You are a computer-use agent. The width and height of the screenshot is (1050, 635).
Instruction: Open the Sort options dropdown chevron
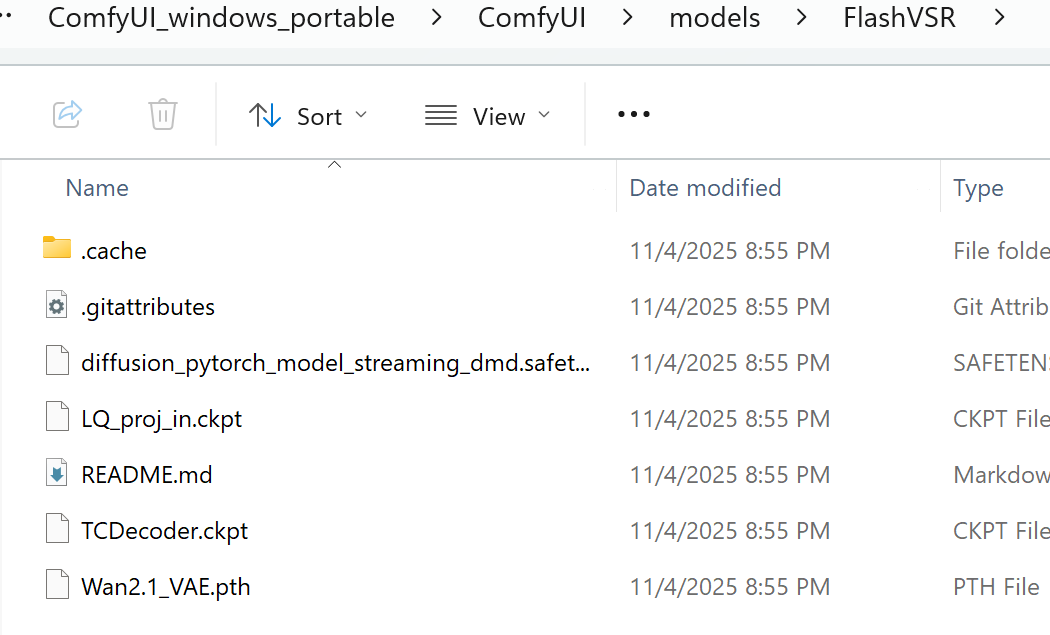tap(361, 115)
